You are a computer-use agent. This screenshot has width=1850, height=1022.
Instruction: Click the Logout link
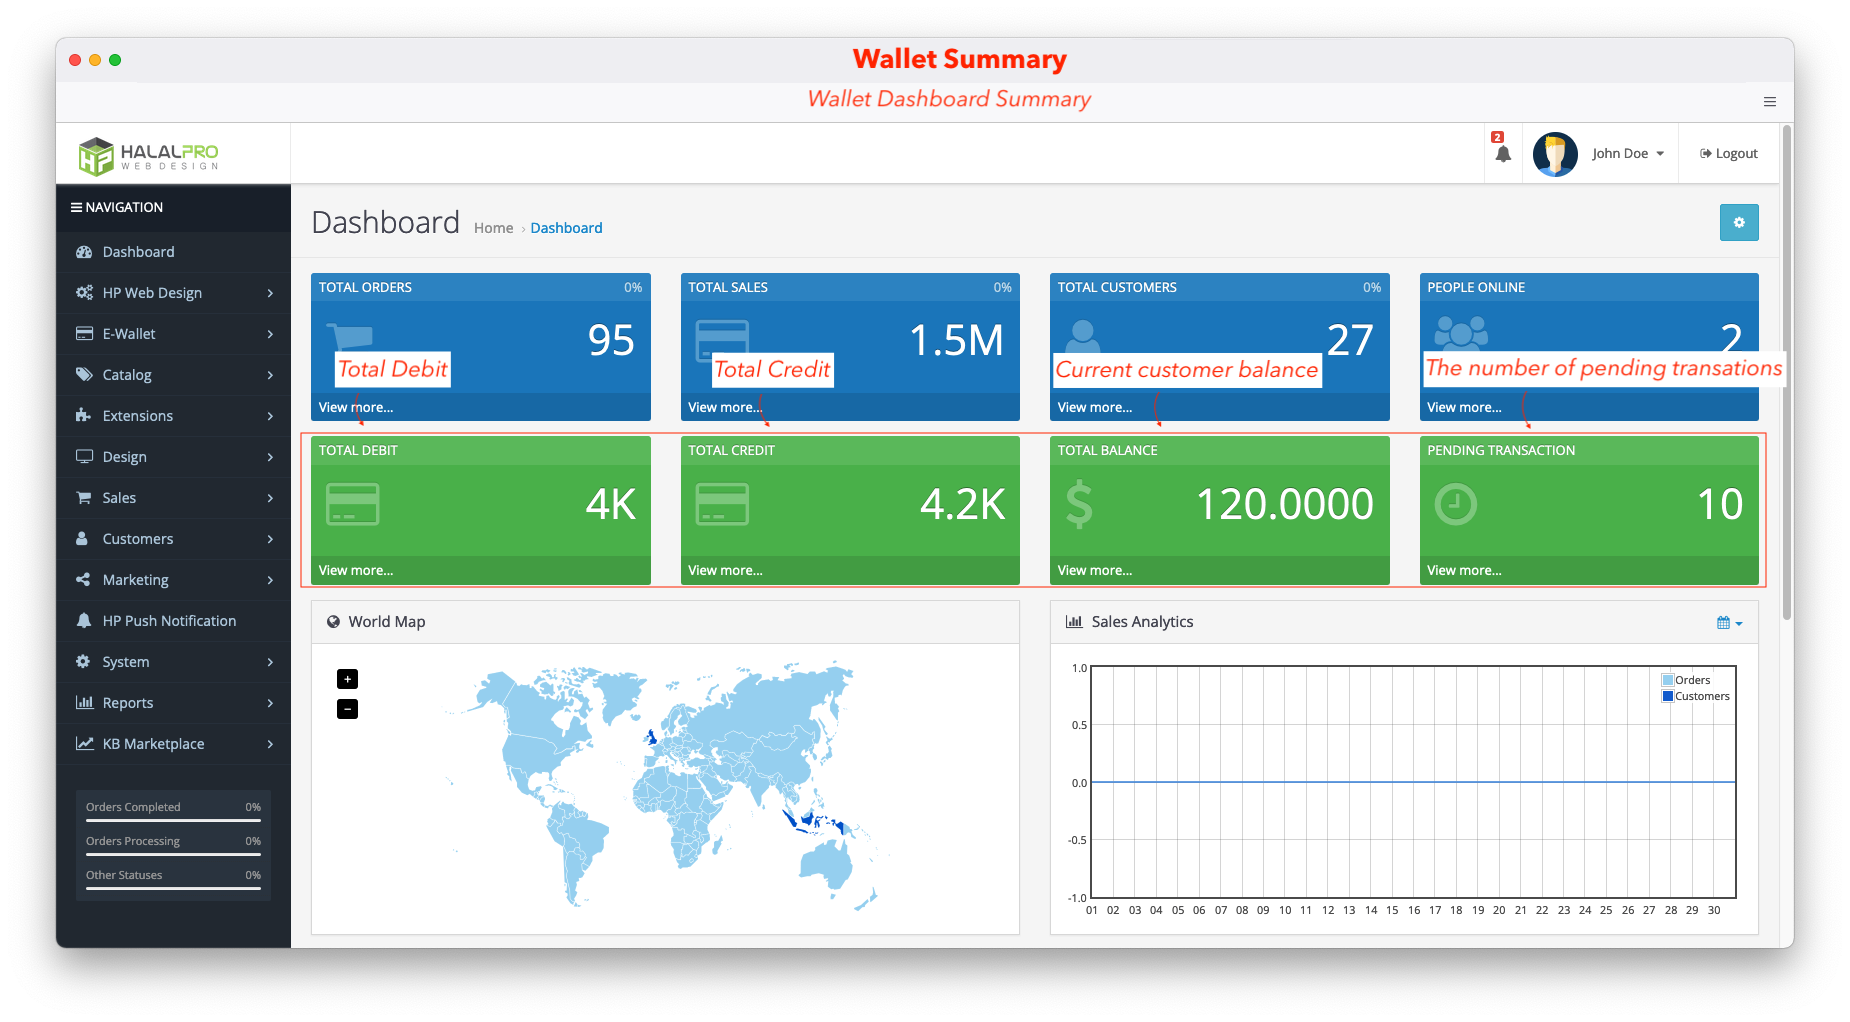[x=1728, y=154]
